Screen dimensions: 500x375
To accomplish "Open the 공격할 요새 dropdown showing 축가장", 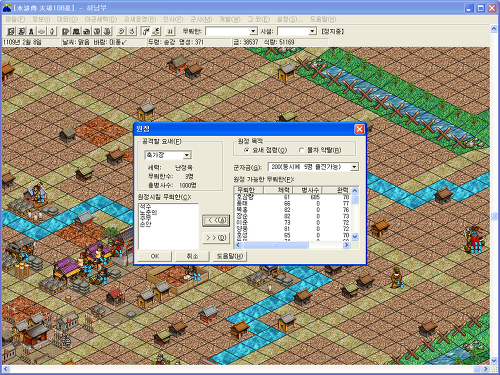I will tap(187, 155).
